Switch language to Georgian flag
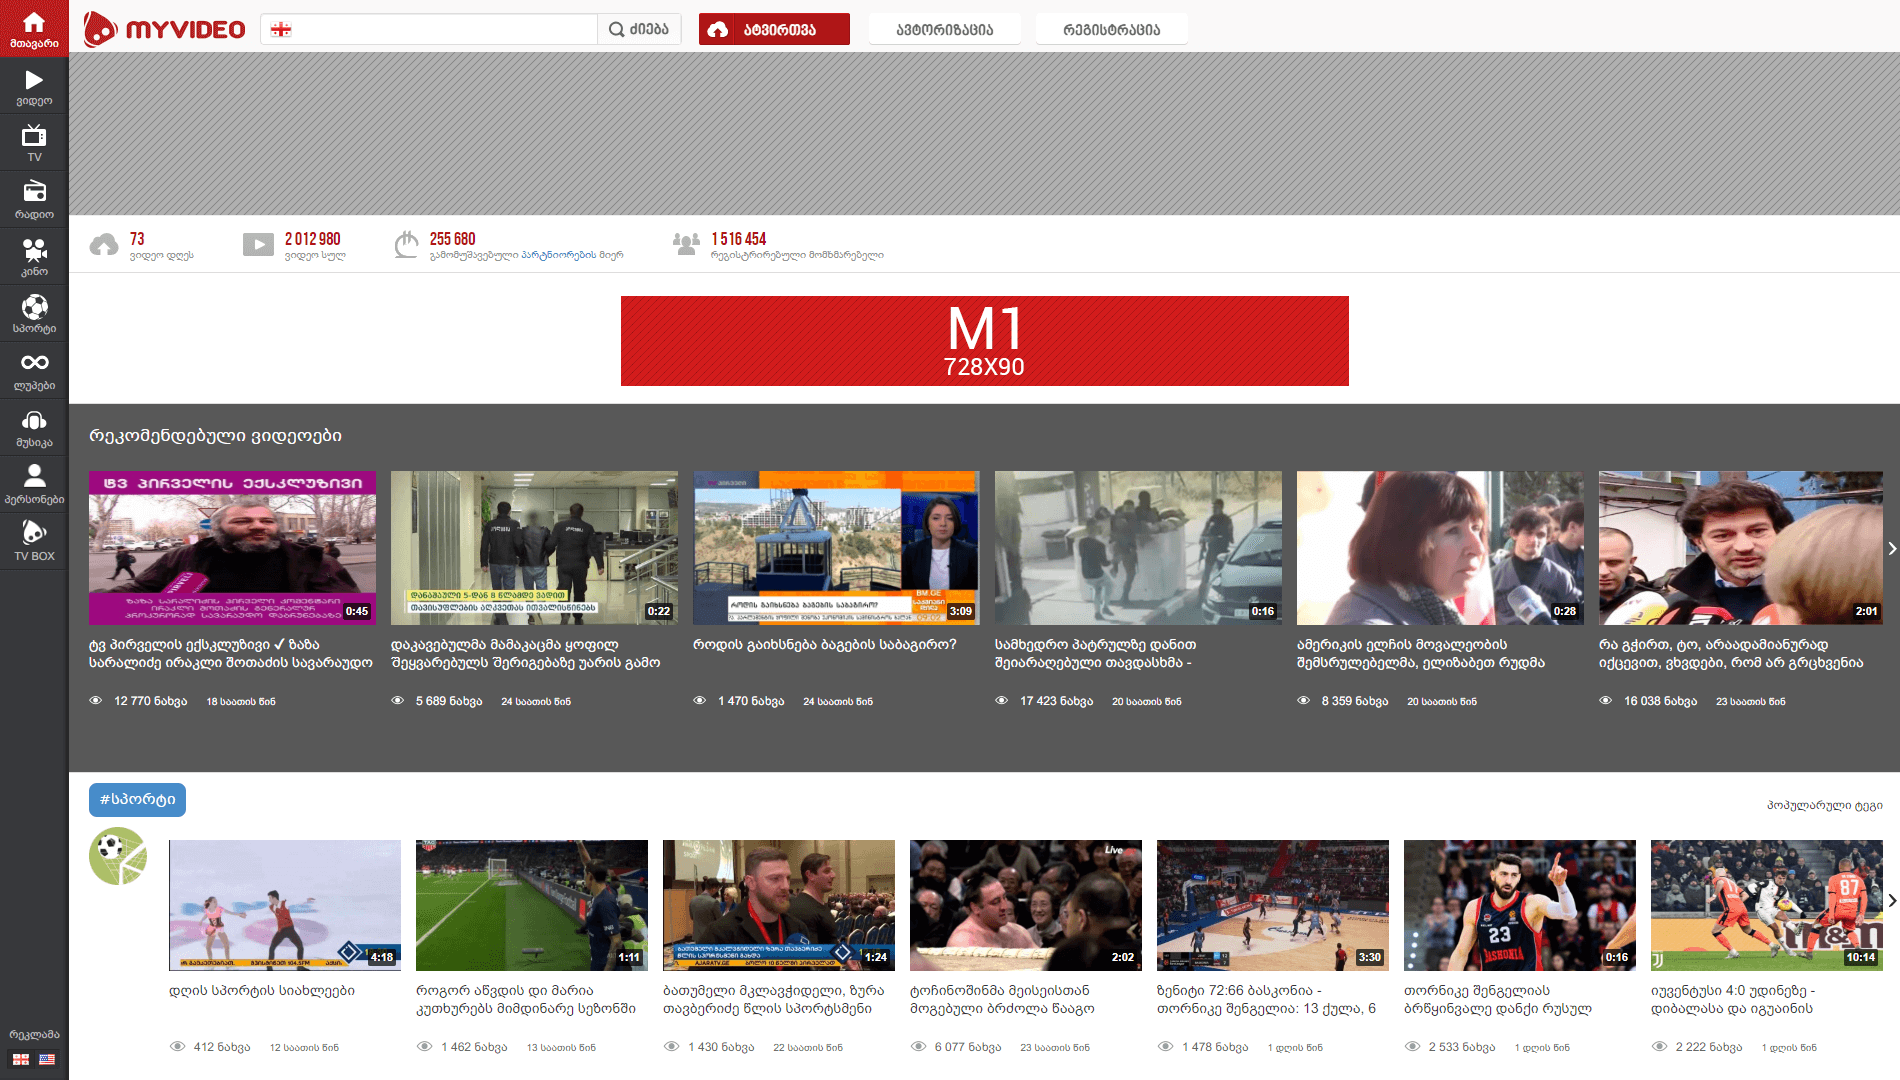1900x1080 pixels. point(21,1059)
